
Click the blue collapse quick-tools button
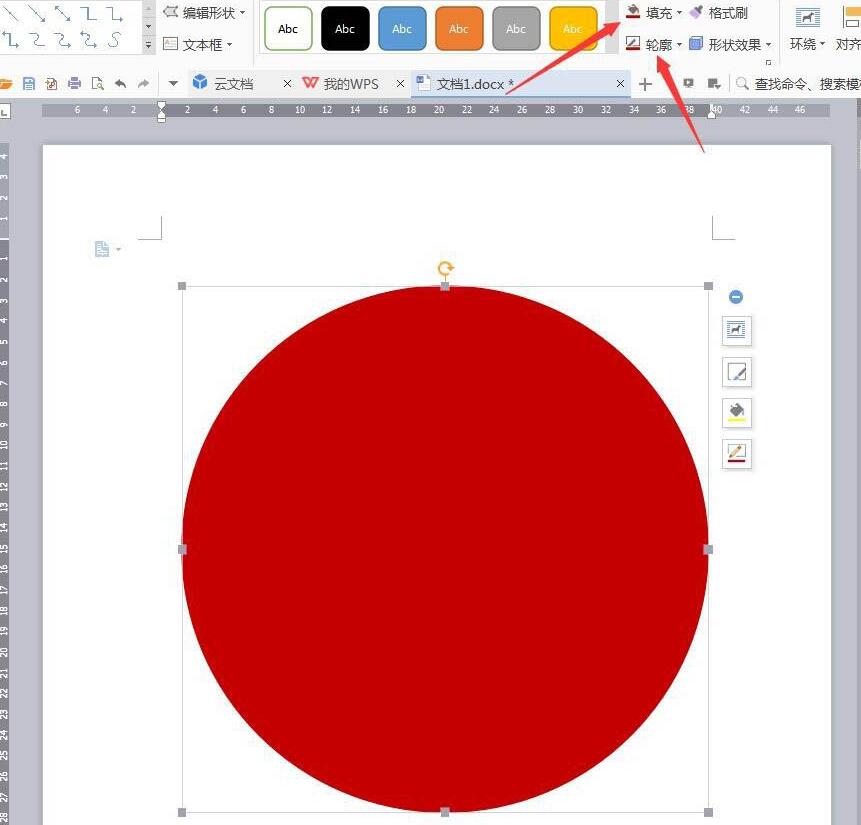point(736,297)
